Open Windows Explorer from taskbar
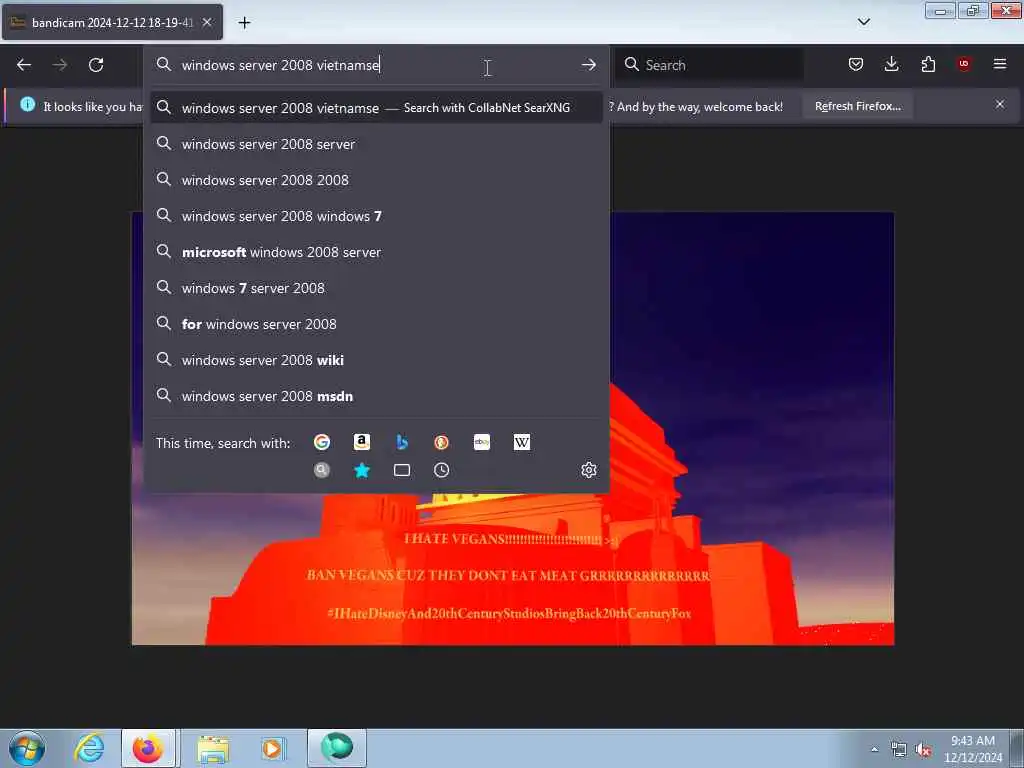This screenshot has height=768, width=1024. (x=213, y=749)
